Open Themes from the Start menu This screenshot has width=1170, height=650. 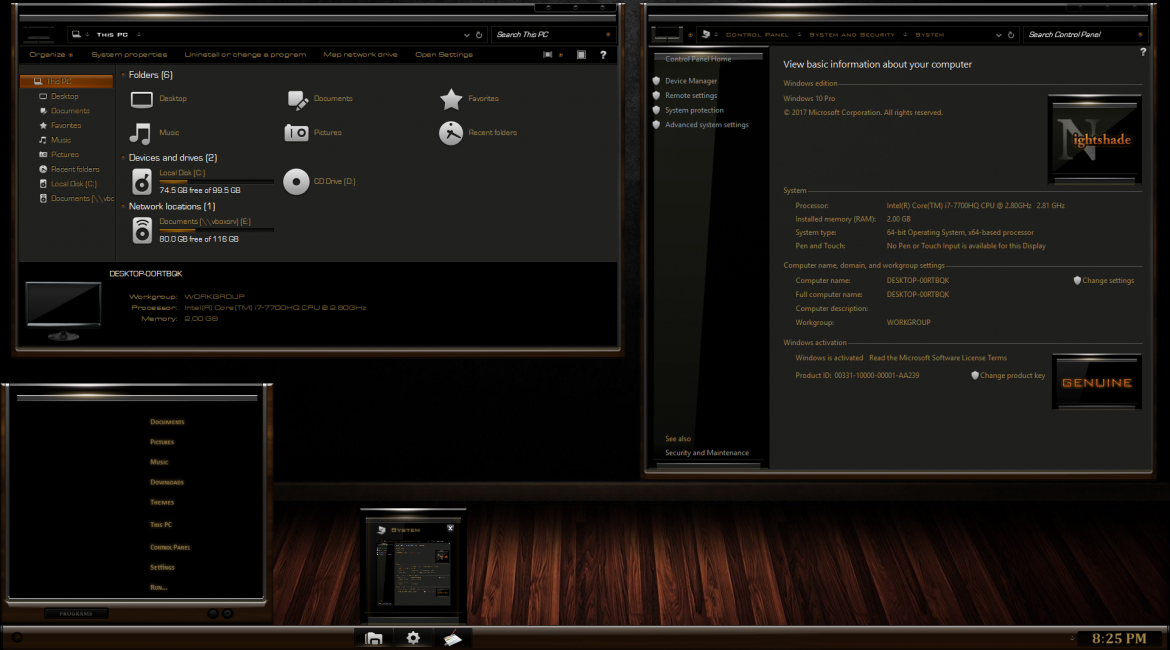(x=162, y=503)
